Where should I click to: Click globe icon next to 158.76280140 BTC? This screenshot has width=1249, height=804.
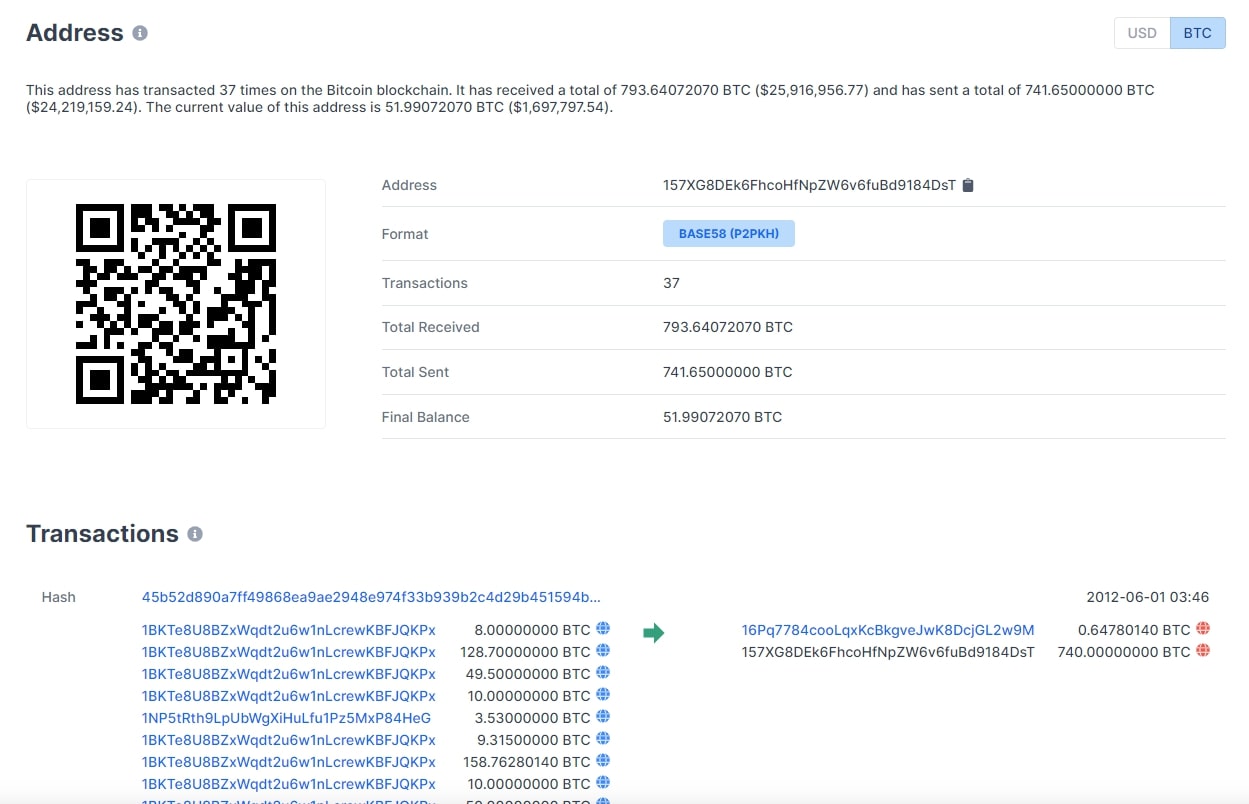tap(603, 761)
